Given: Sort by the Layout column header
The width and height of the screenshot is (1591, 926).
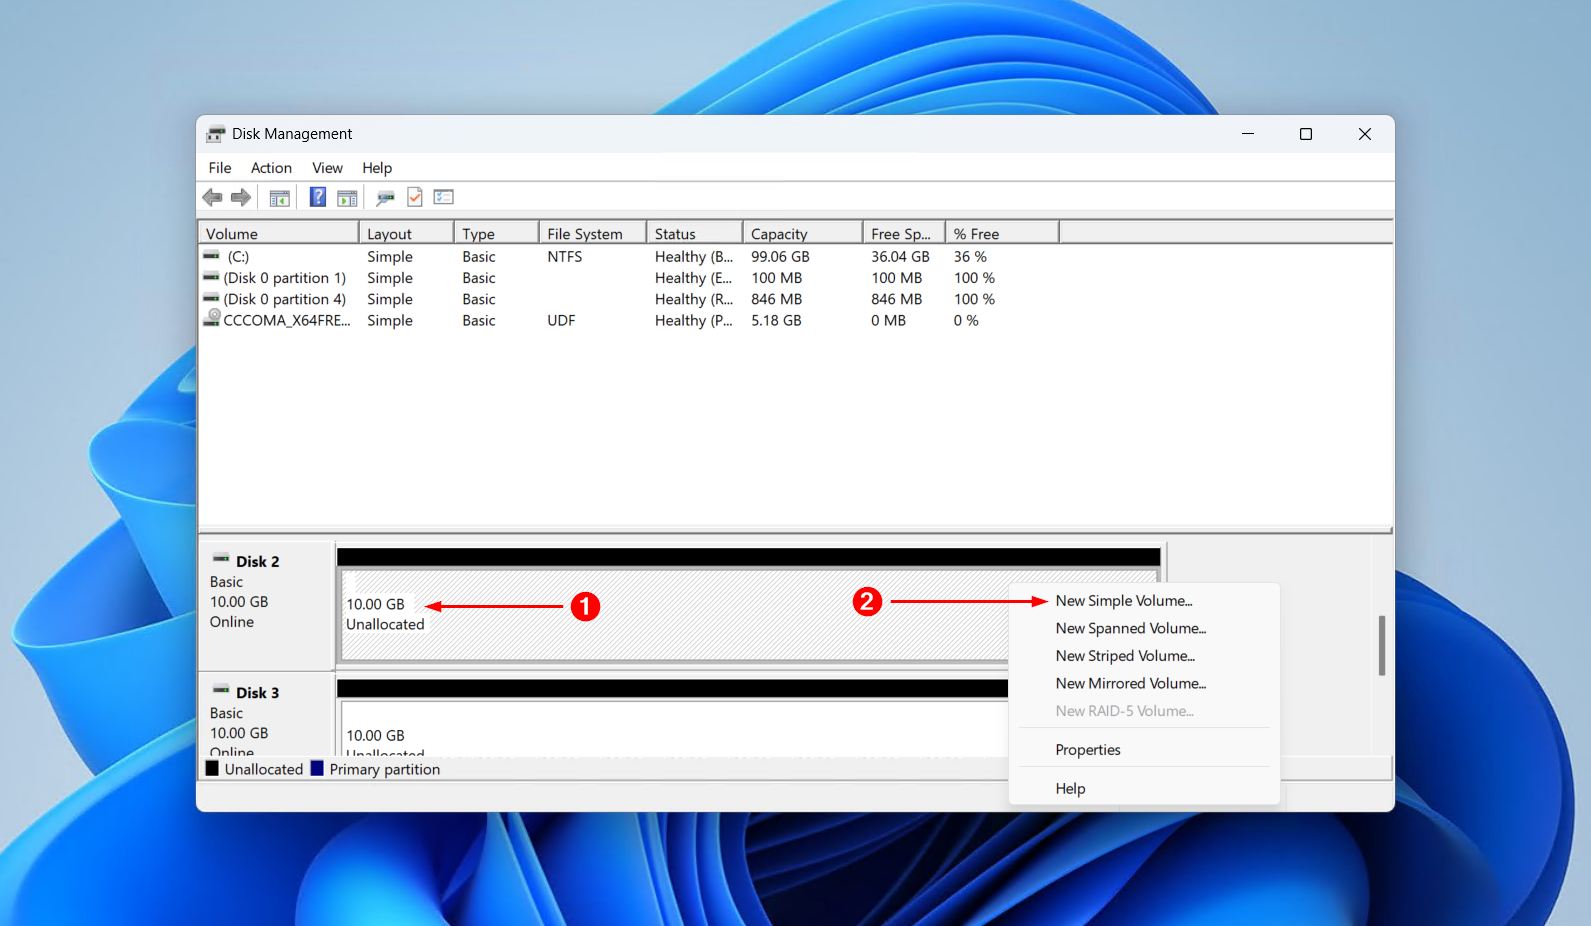Looking at the screenshot, I should [406, 233].
